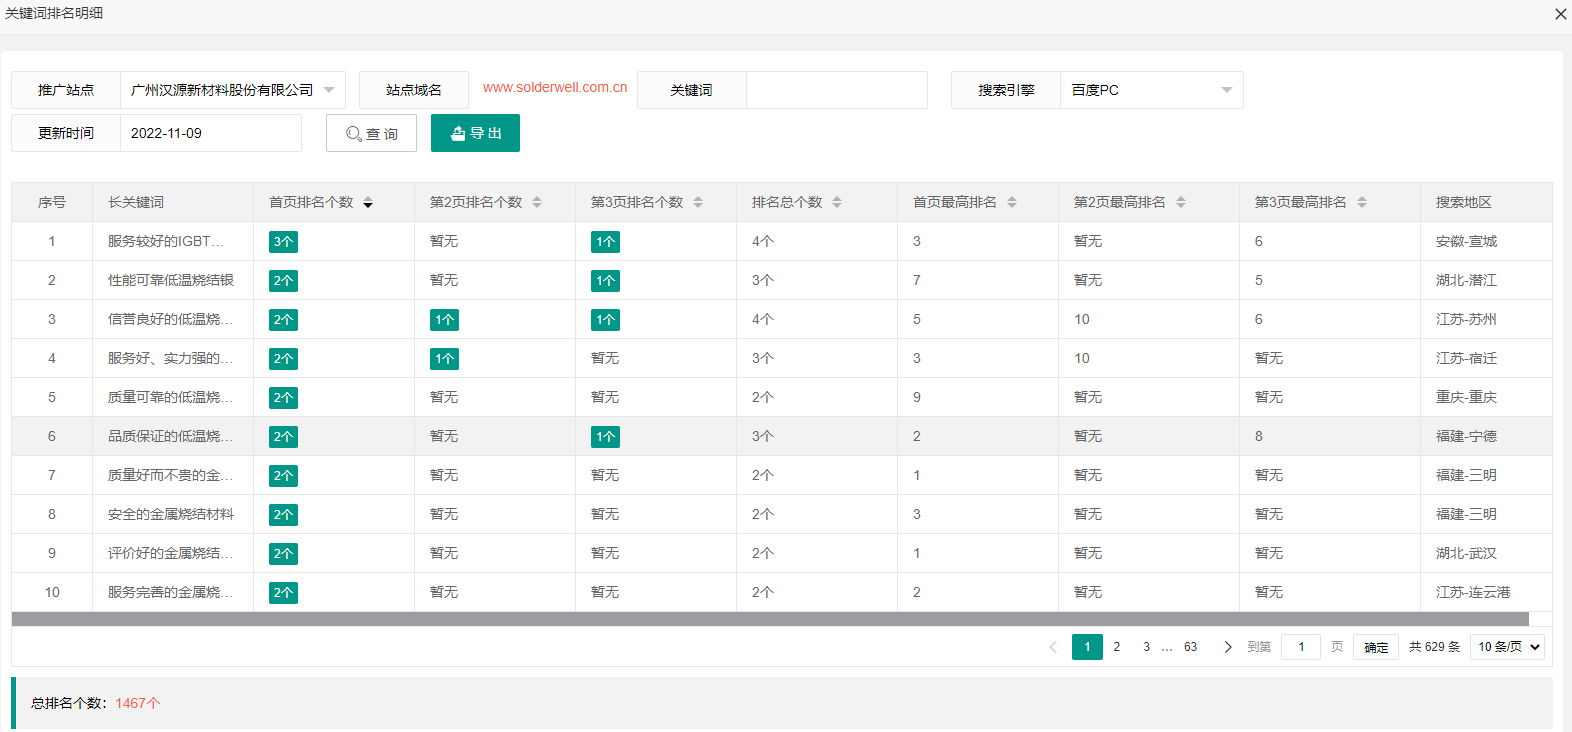Close the keyword ranking detail dialog
The image size is (1572, 732).
click(1560, 14)
